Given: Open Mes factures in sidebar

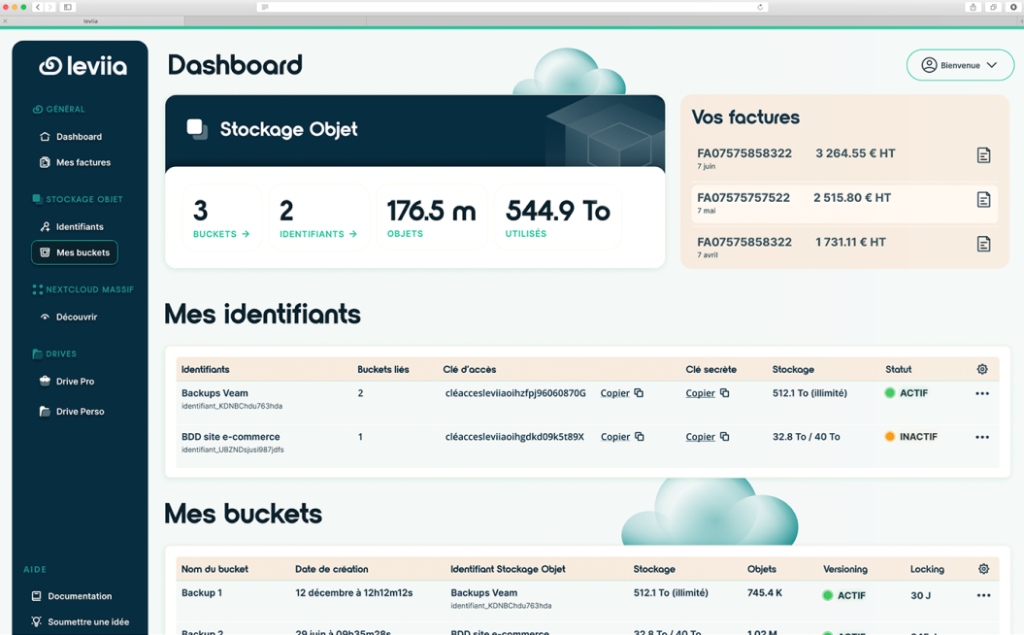Looking at the screenshot, I should [x=83, y=162].
